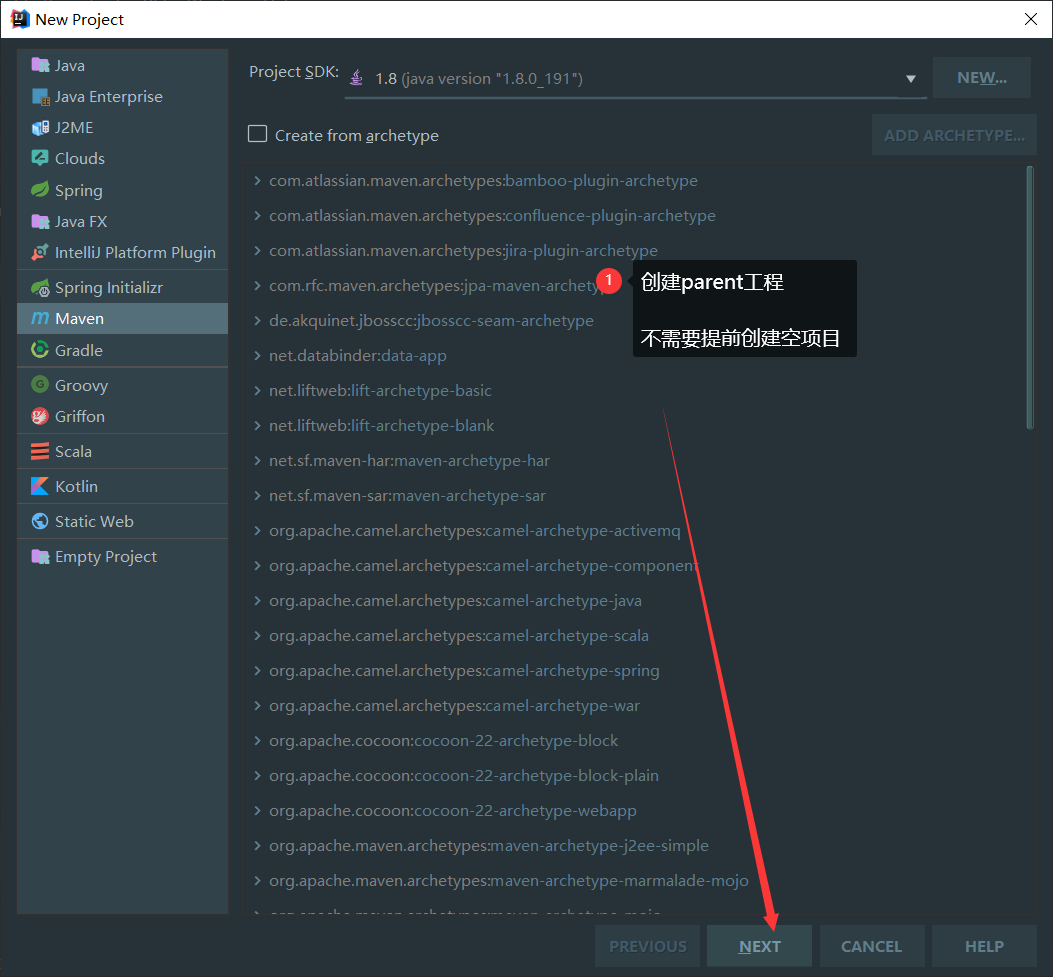1053x977 pixels.
Task: Select maven-archetype-j2ee-simple row
Action: (635, 845)
